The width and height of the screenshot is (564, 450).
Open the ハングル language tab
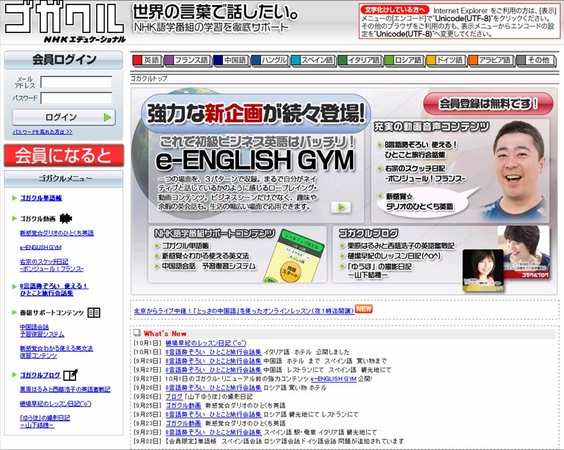click(x=270, y=60)
